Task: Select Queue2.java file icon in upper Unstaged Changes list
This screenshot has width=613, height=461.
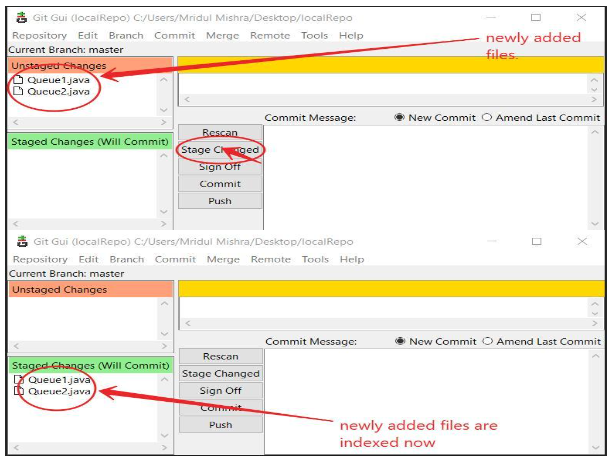Action: pyautogui.click(x=18, y=91)
